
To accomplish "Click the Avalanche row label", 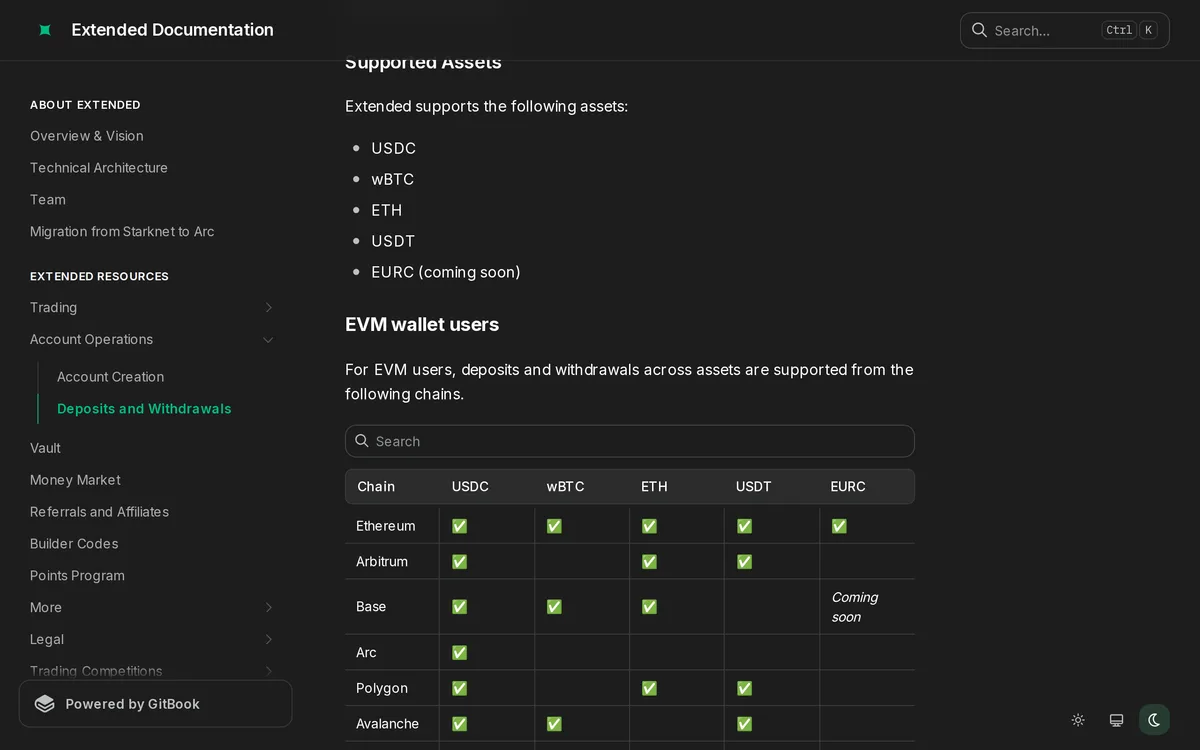I will (388, 724).
